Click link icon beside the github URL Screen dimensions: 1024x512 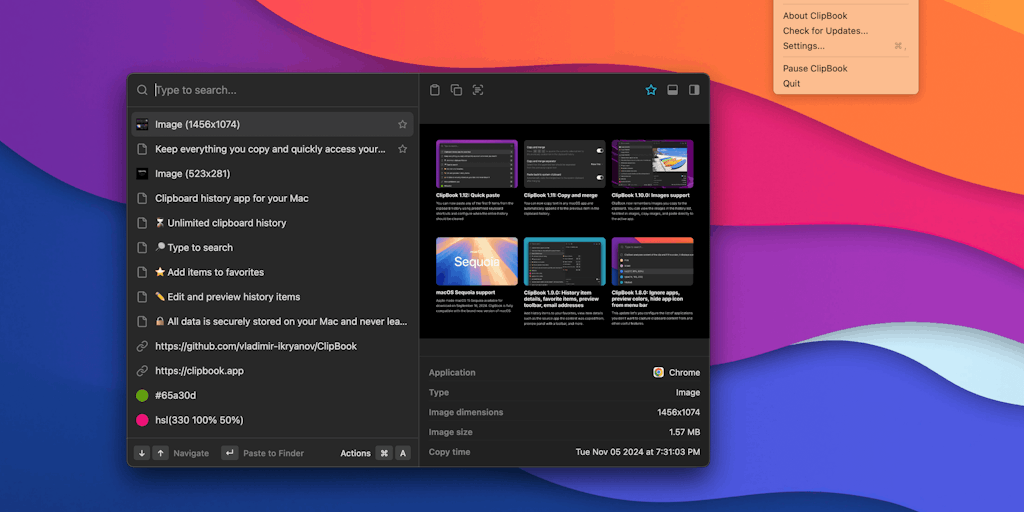tap(142, 346)
